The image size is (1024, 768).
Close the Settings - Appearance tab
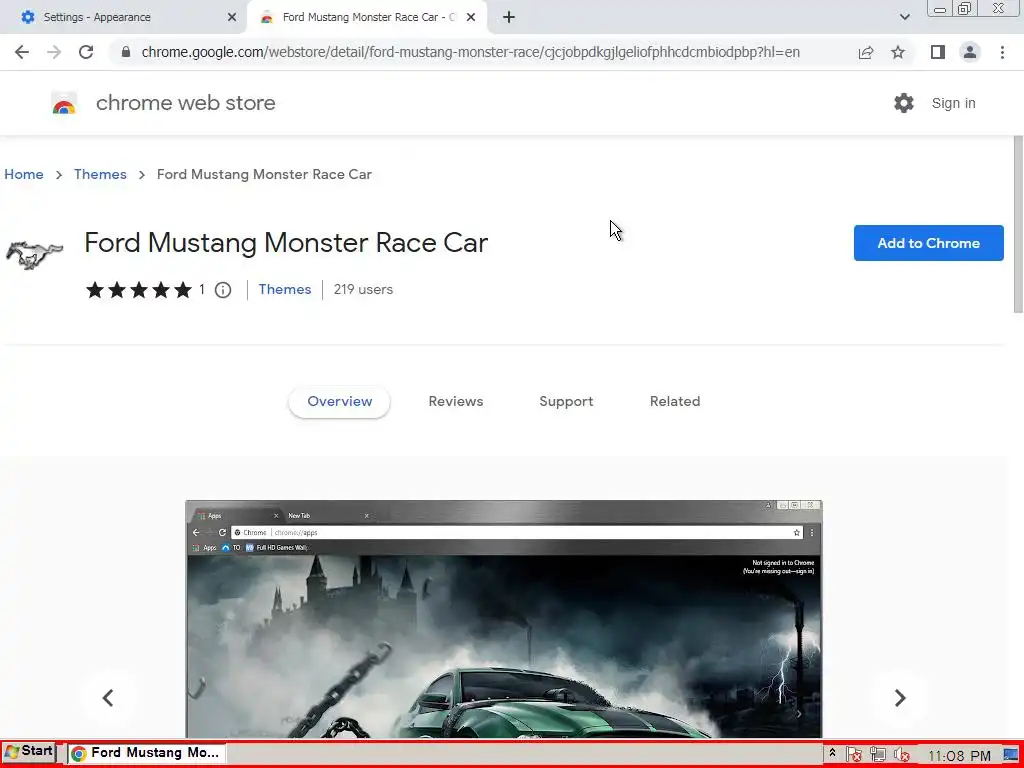232,18
